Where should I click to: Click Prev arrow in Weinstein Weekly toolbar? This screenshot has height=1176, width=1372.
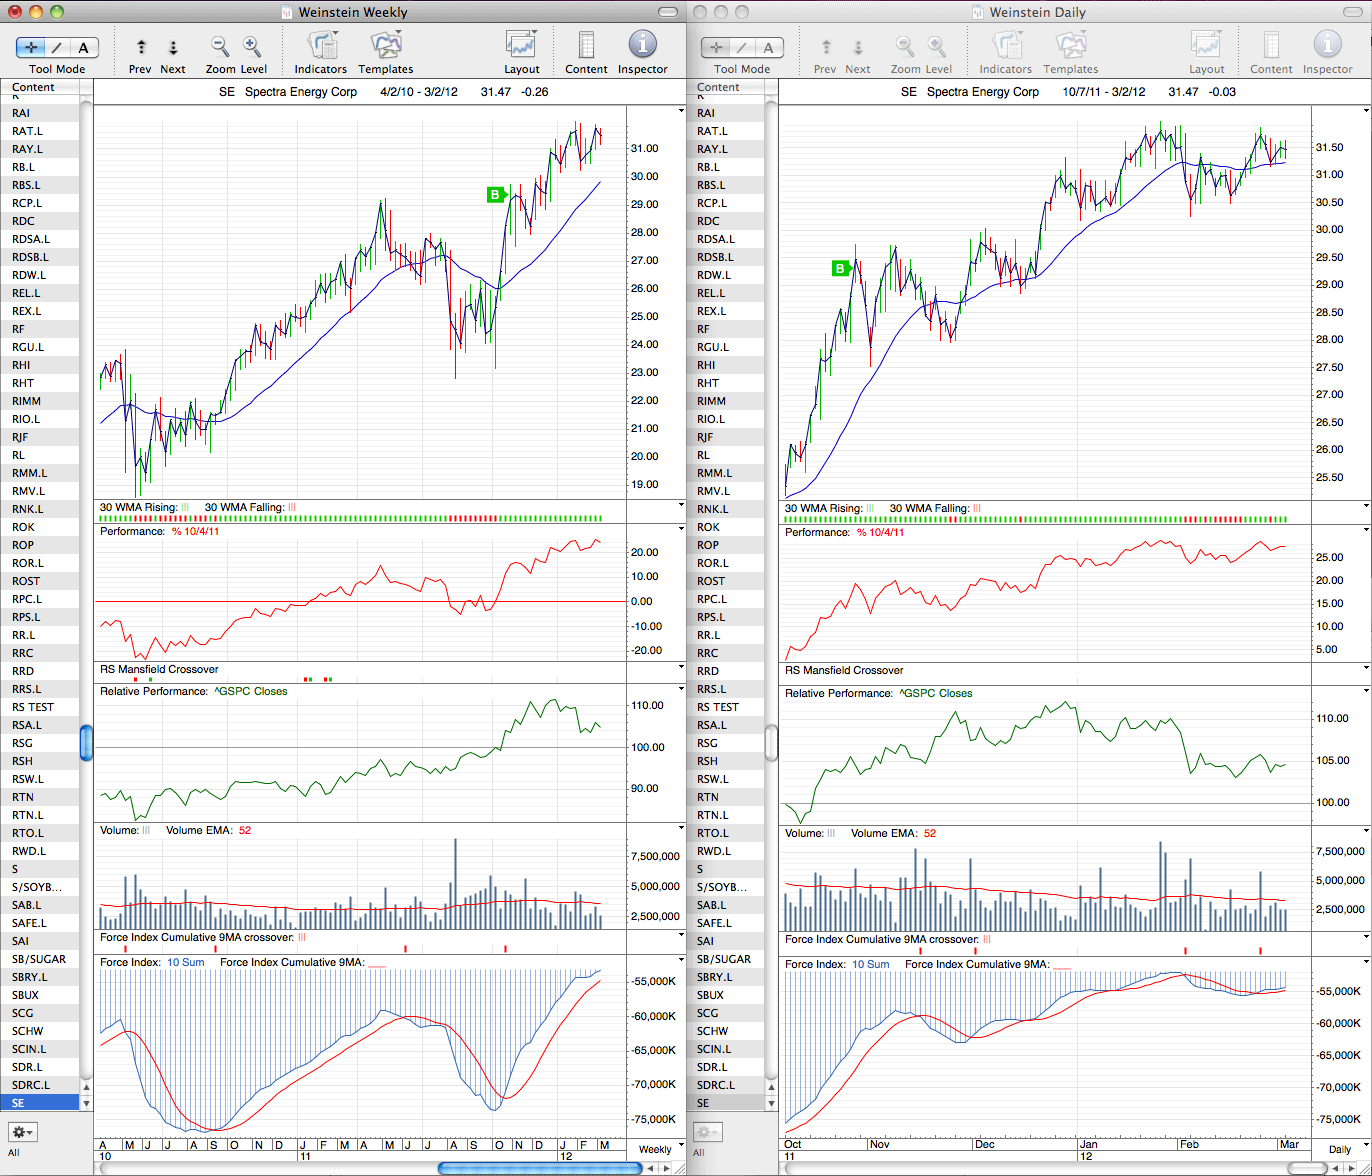(141, 47)
